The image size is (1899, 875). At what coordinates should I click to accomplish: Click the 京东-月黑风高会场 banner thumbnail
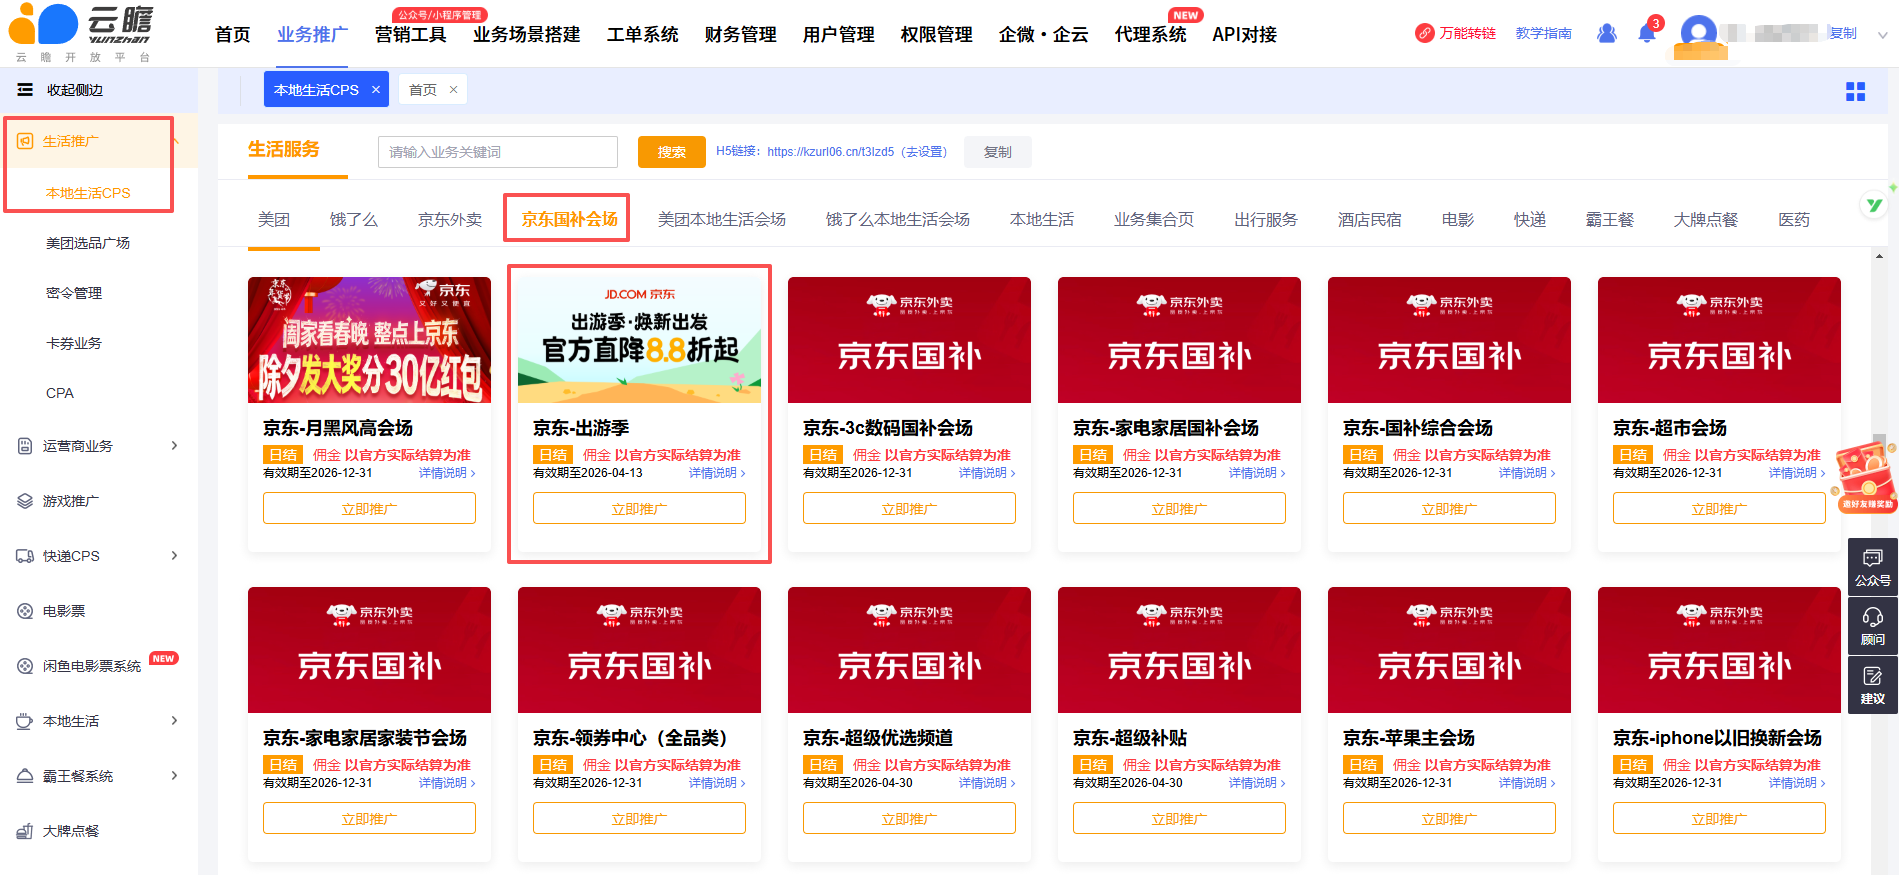pyautogui.click(x=369, y=340)
